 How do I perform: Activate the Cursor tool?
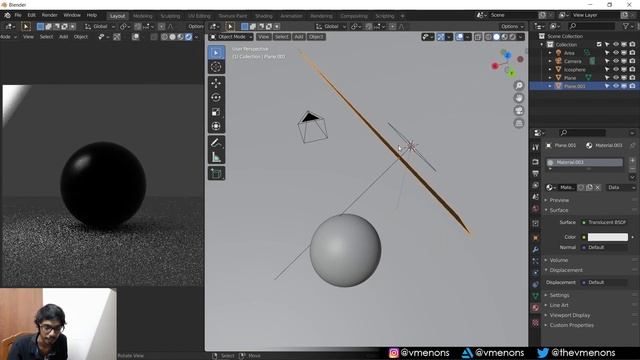(216, 67)
